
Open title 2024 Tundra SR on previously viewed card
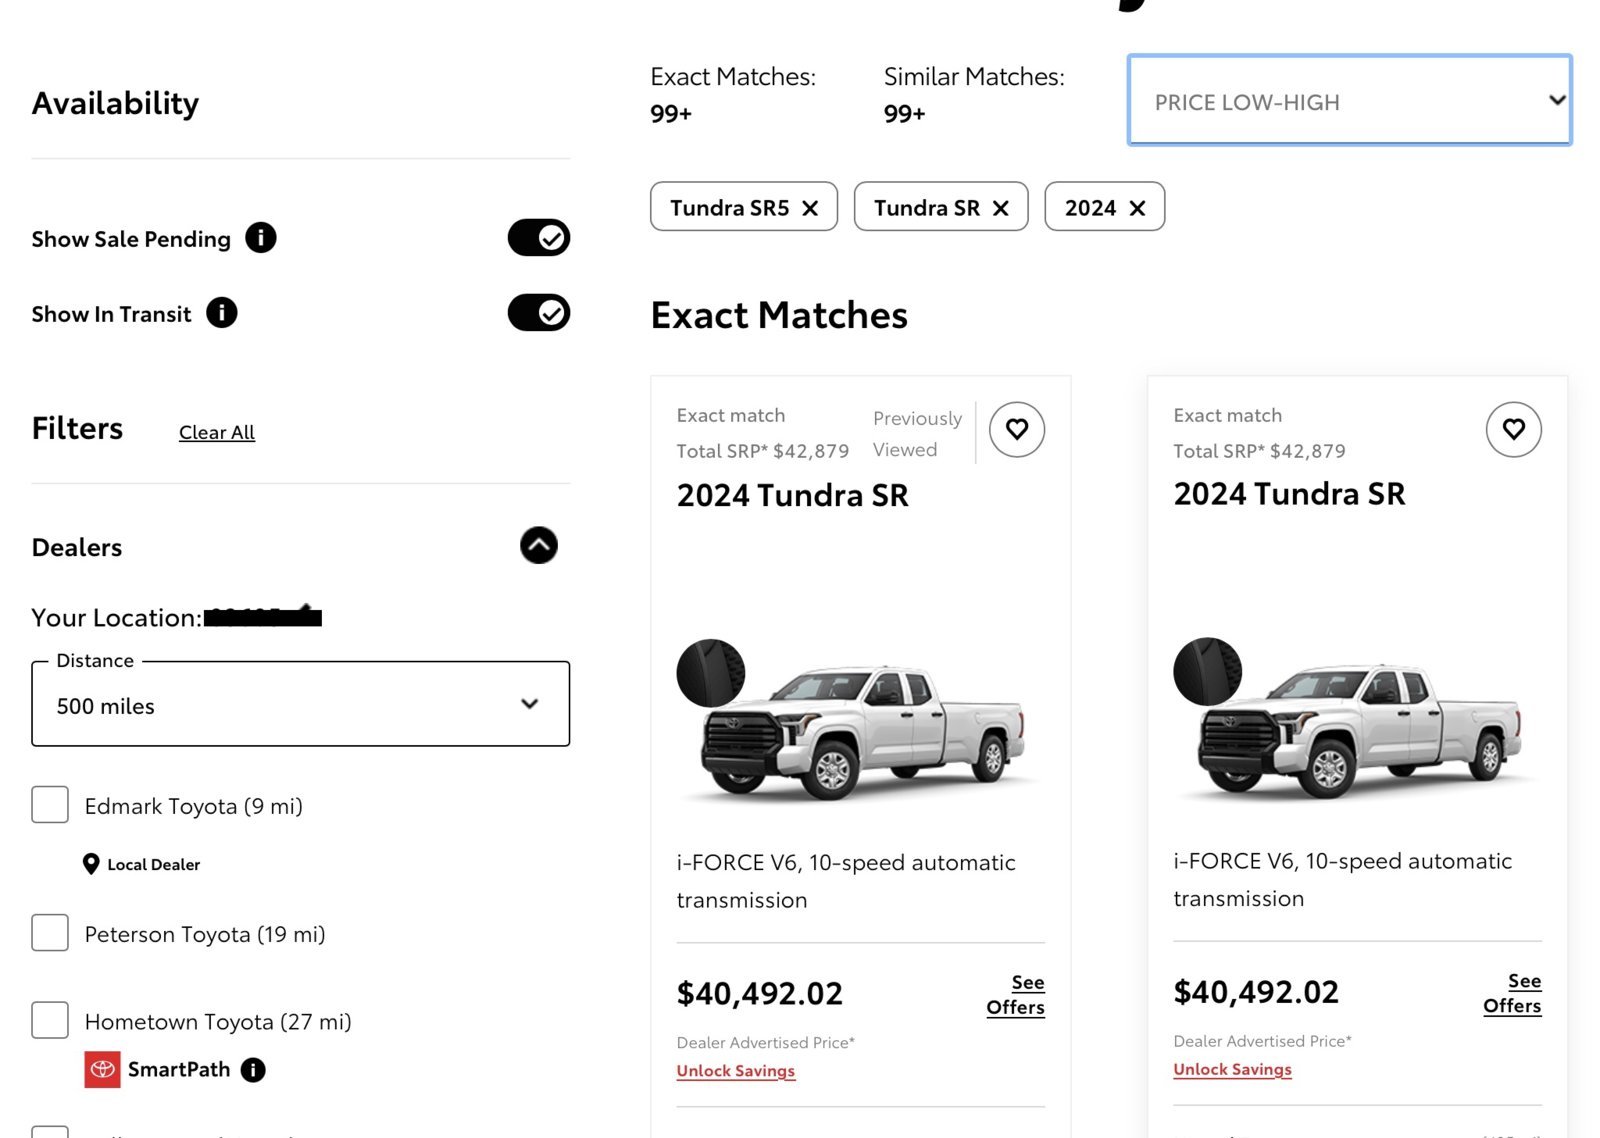pos(793,495)
